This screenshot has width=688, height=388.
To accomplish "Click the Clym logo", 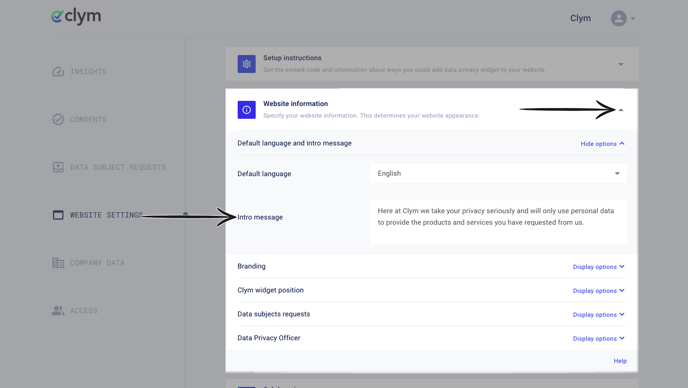I will [76, 17].
